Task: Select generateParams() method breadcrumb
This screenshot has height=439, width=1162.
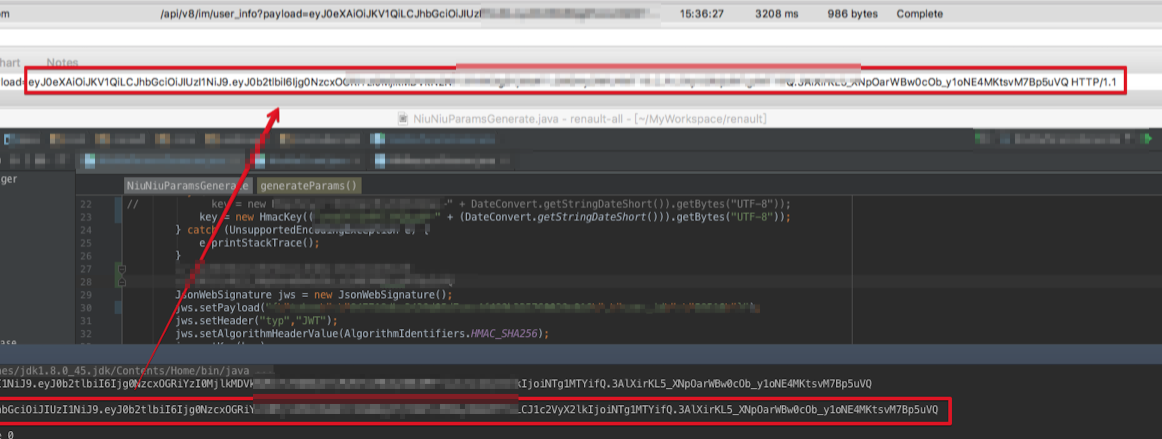Action: 309,185
